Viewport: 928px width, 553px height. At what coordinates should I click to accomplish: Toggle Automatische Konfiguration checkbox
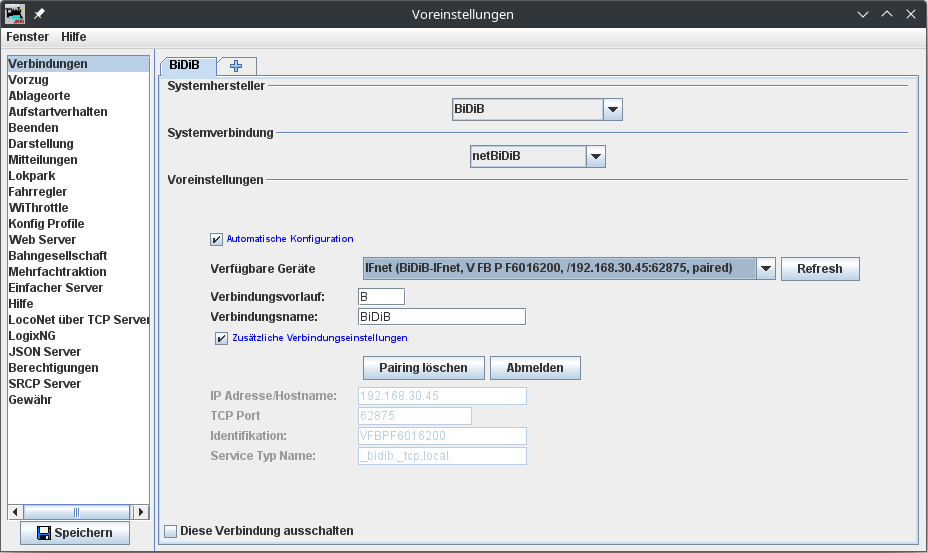217,239
